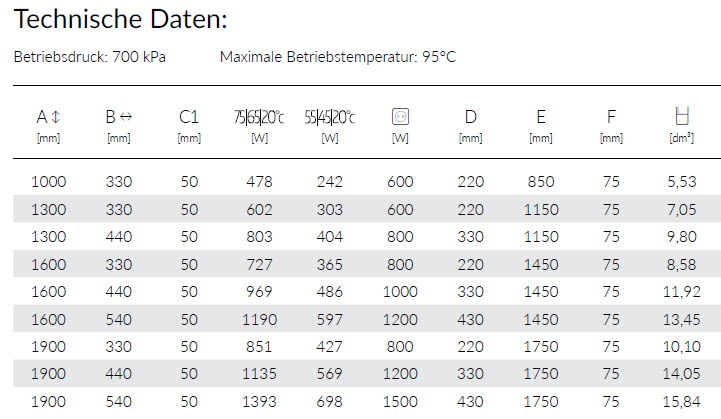Click Maximale Betriebstemperatur 95°C text

(337, 57)
